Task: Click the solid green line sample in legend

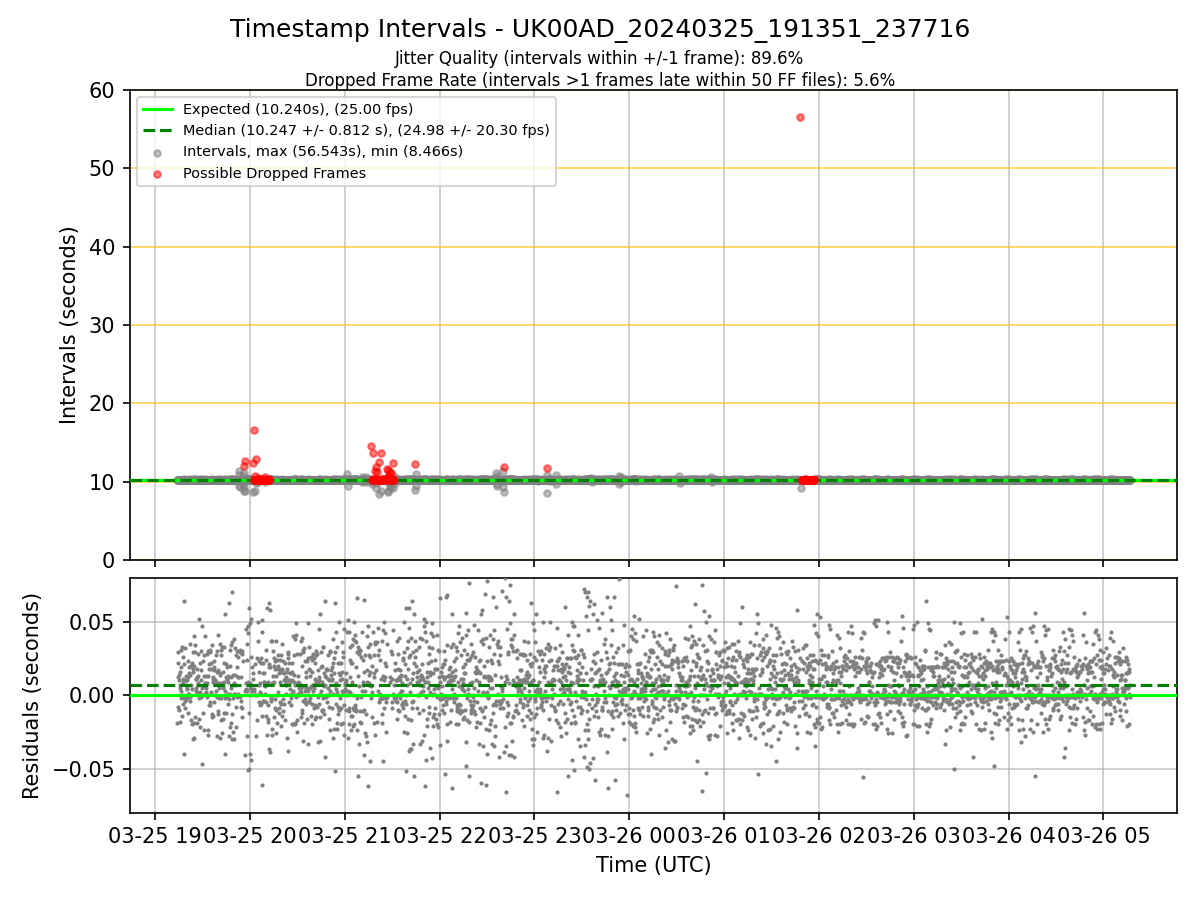Action: tap(159, 109)
